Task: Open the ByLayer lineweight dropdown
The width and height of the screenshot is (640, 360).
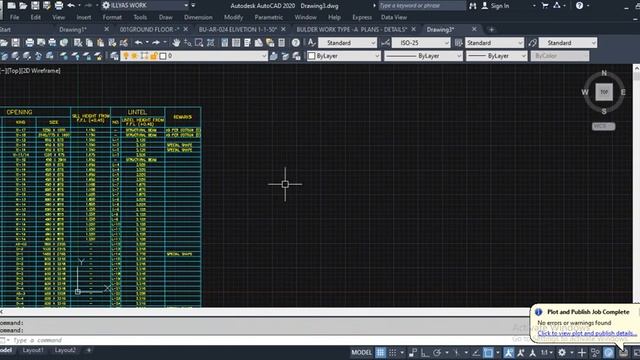Action: (x=497, y=56)
